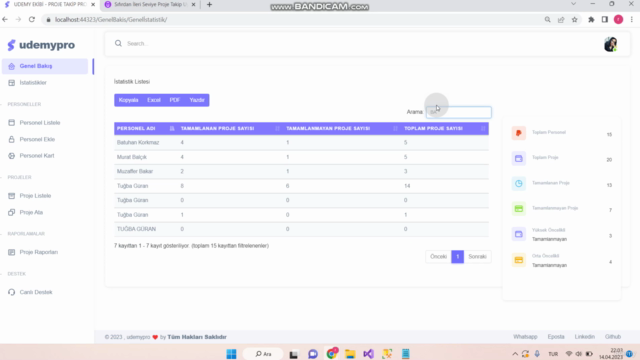The height and width of the screenshot is (360, 640).
Task: Click the Orta Öncelikli yellow icon
Action: 519,260
